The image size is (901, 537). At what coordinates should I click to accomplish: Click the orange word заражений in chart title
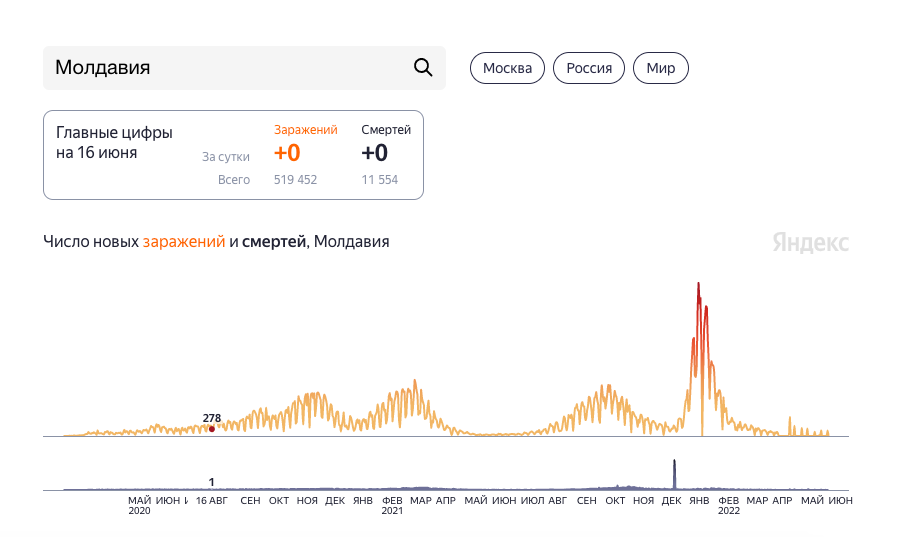pos(184,242)
